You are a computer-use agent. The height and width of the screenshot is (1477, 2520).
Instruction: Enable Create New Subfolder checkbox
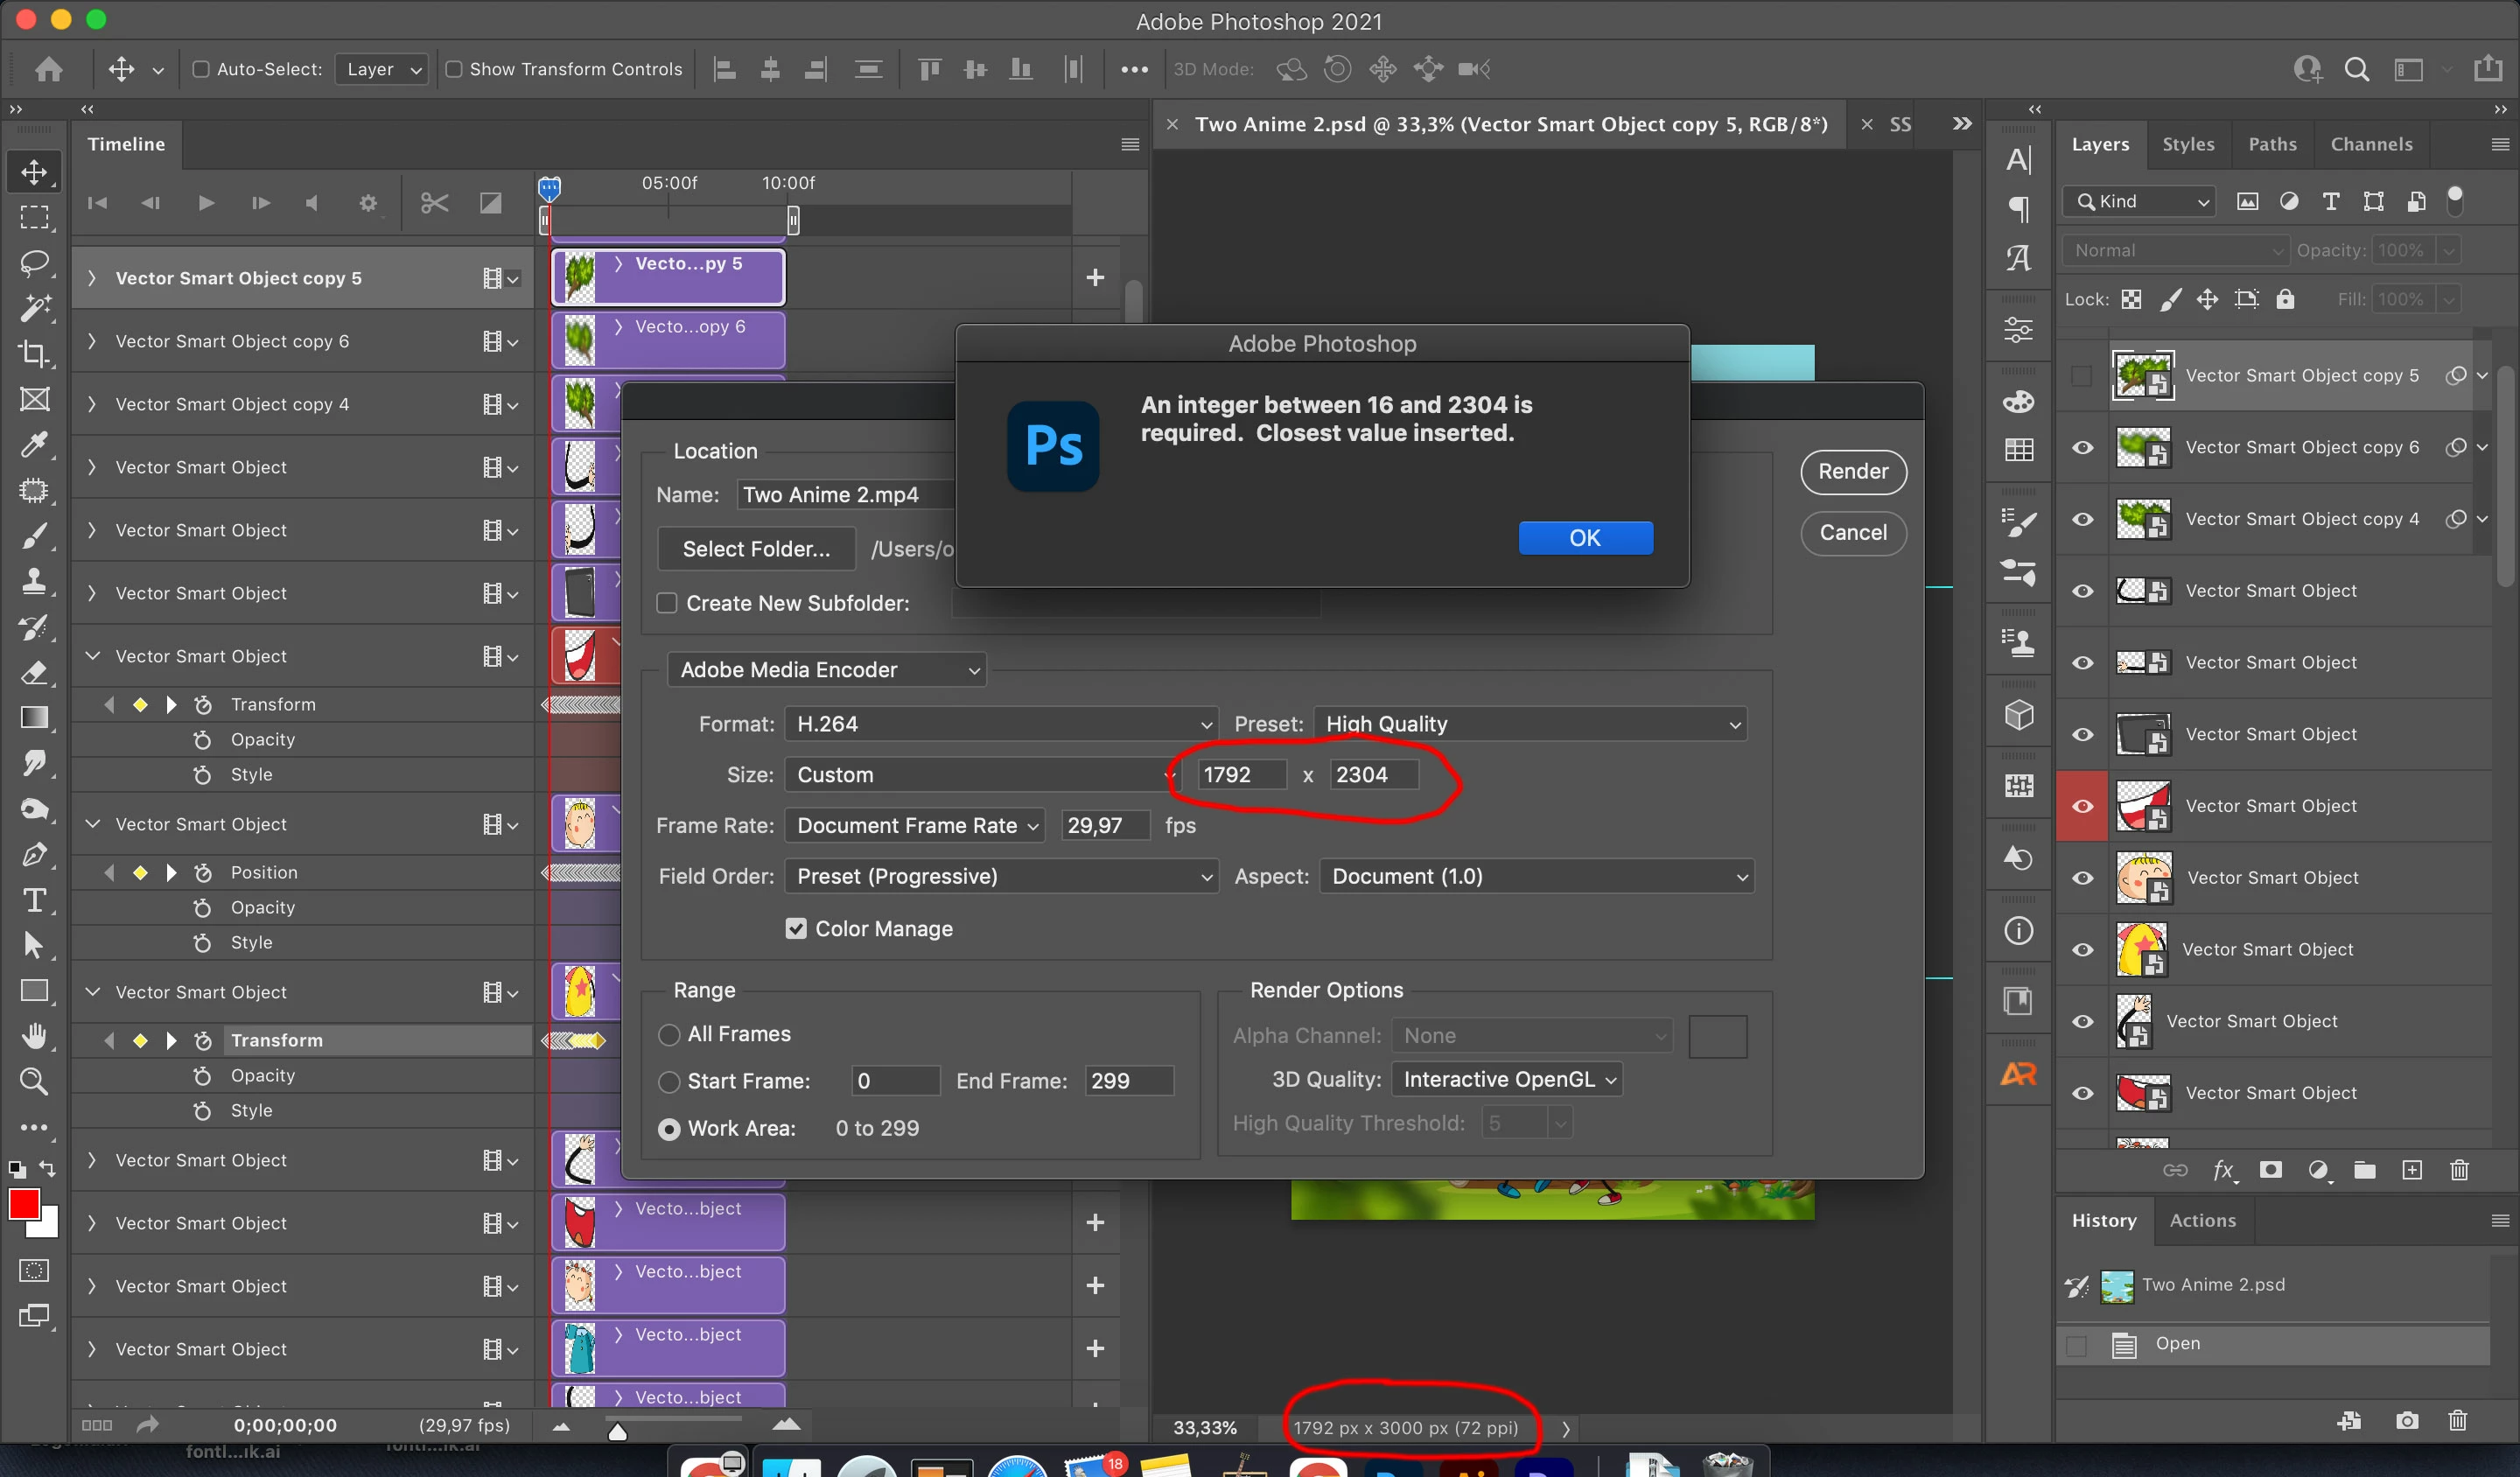click(667, 603)
